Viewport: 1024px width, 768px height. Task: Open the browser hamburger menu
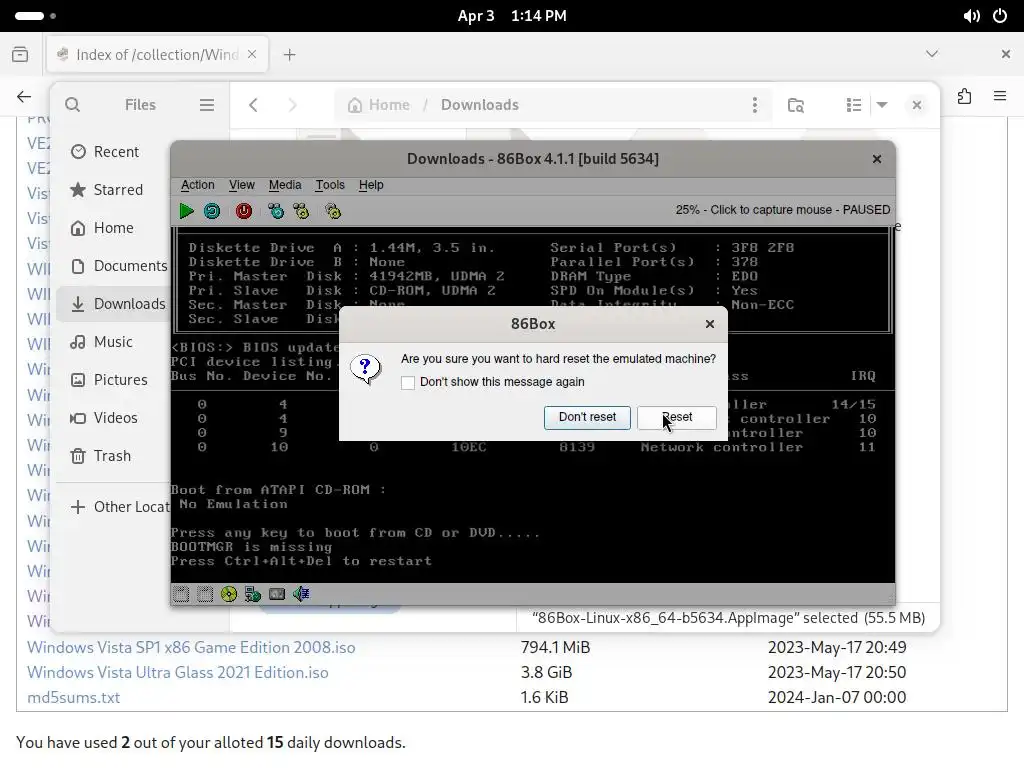(x=1000, y=97)
